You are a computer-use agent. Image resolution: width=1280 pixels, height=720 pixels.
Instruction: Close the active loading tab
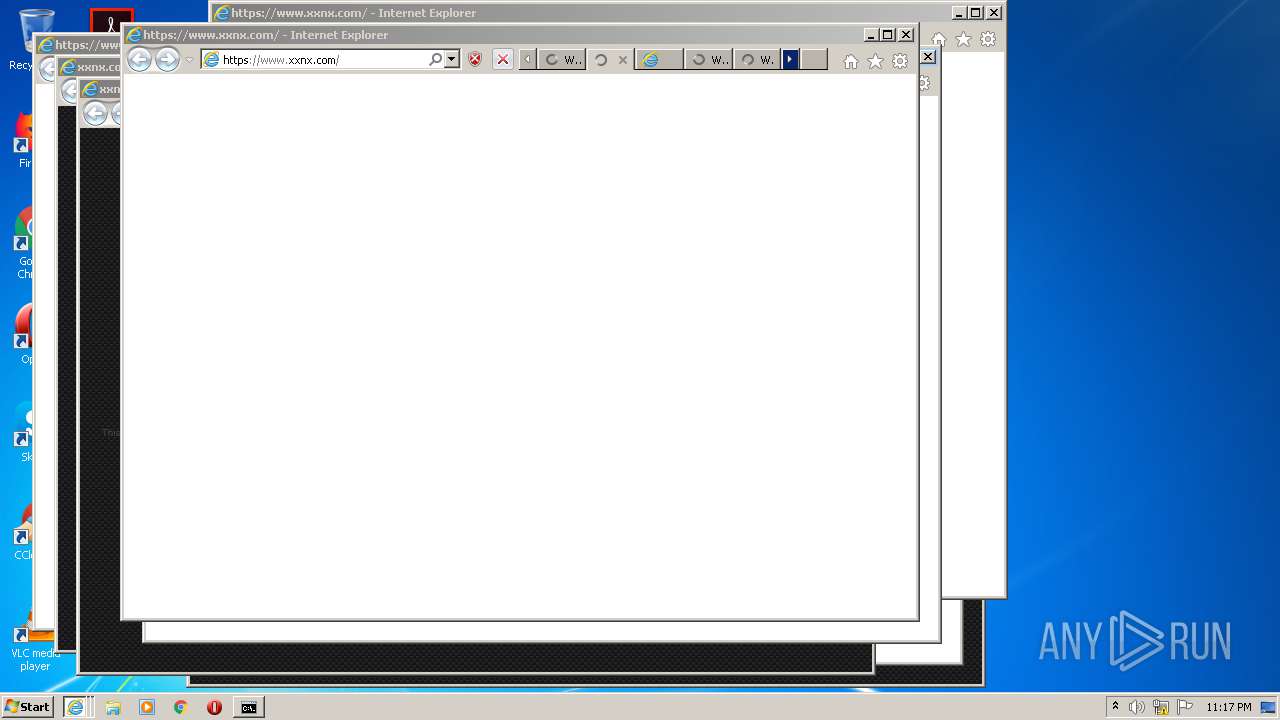pos(623,60)
